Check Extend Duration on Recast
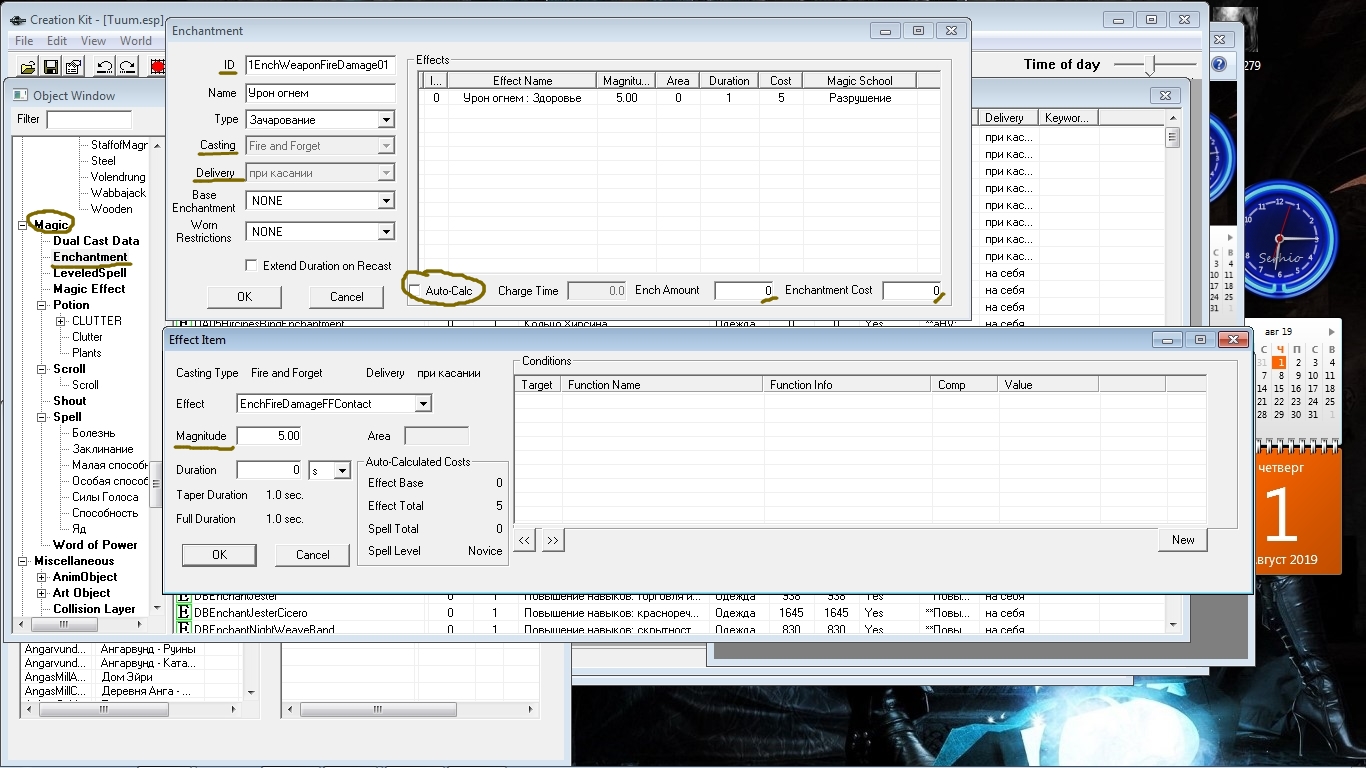Image resolution: width=1366 pixels, height=768 pixels. [x=252, y=266]
